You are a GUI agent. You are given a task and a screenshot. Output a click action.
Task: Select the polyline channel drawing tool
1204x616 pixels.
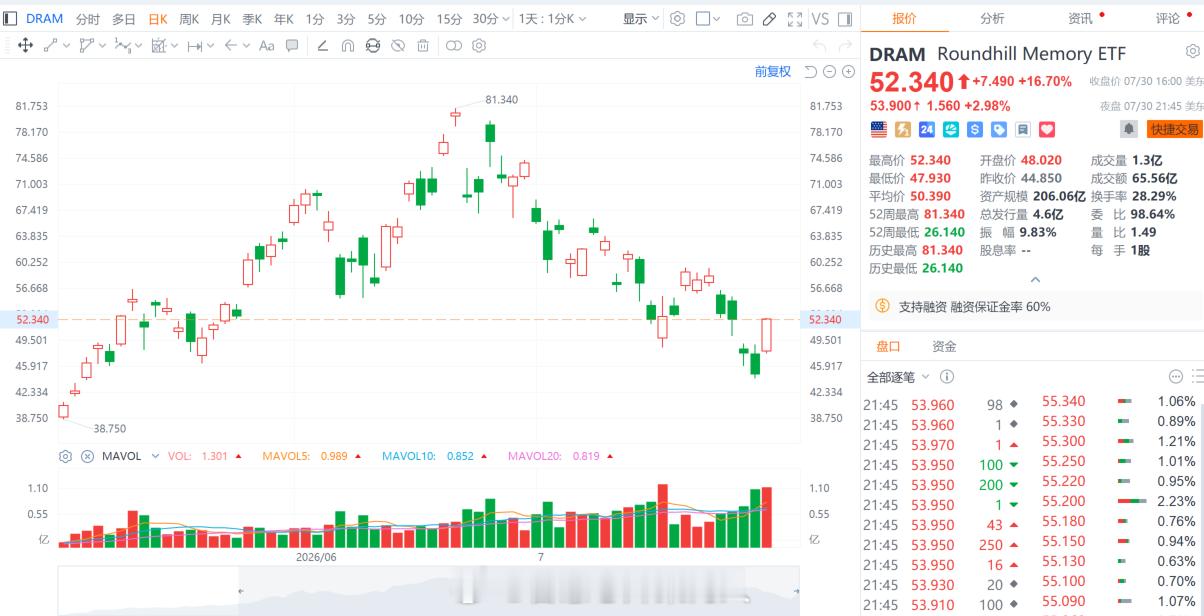click(86, 45)
